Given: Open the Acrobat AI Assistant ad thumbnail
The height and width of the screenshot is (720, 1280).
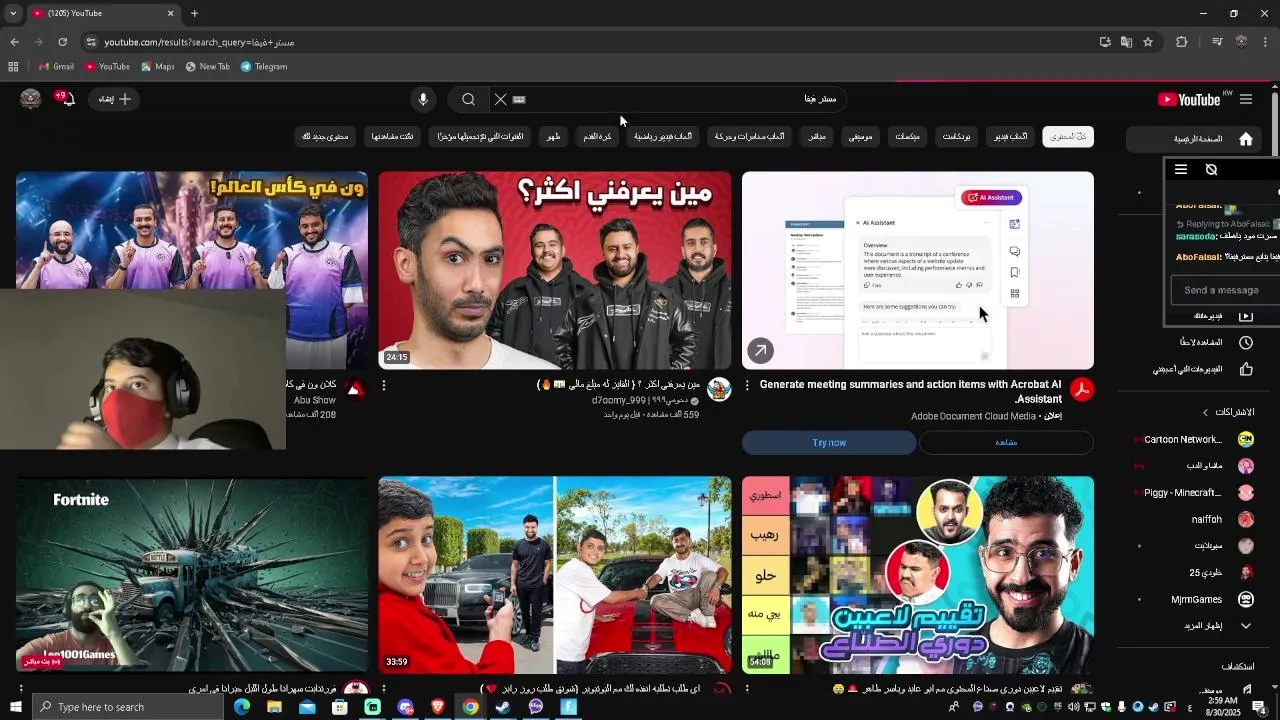Looking at the screenshot, I should (x=918, y=270).
